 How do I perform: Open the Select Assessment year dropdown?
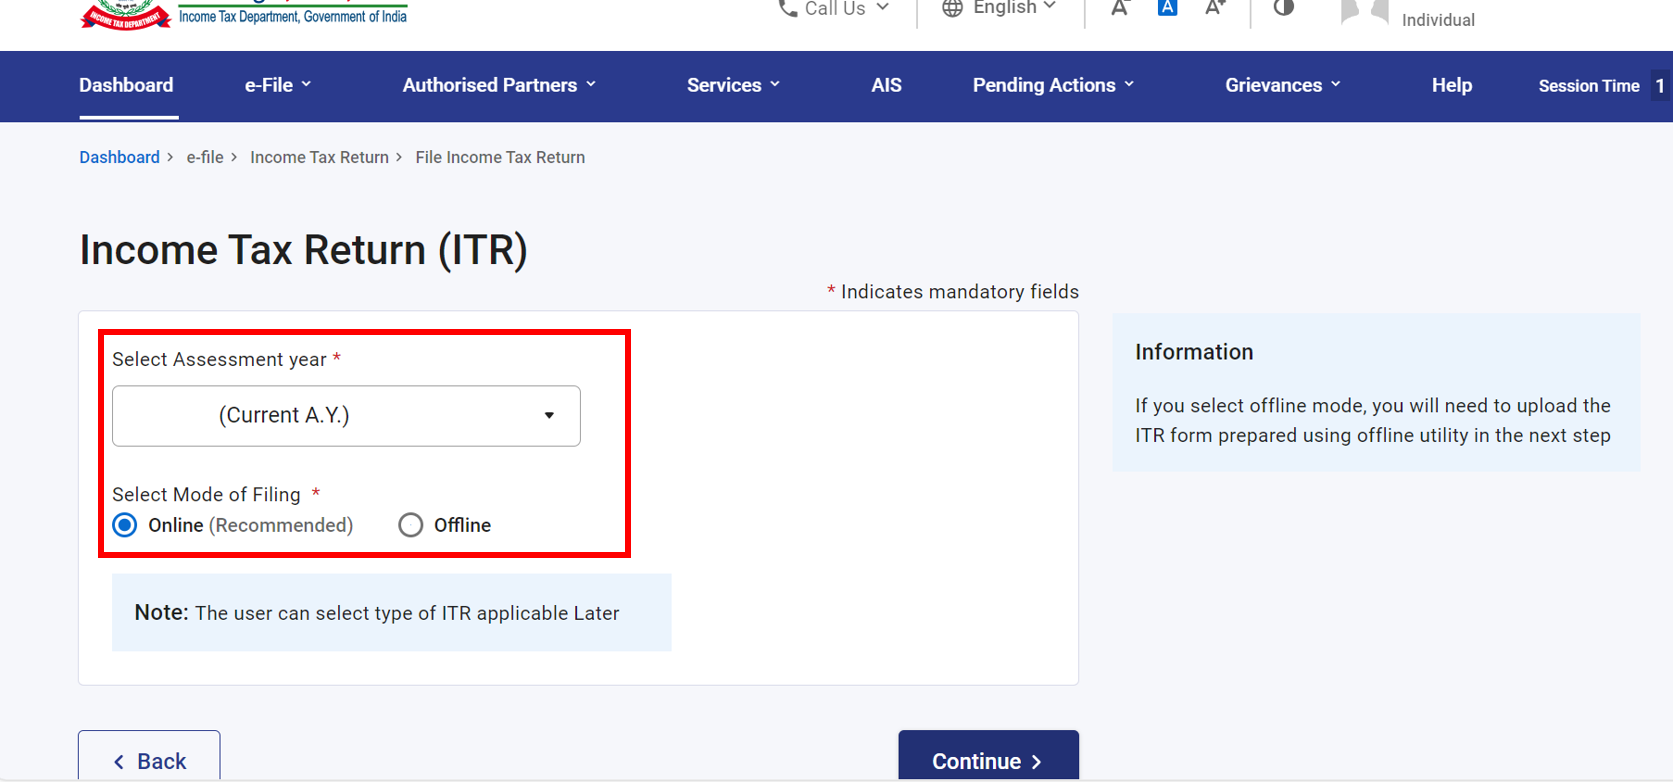point(346,416)
